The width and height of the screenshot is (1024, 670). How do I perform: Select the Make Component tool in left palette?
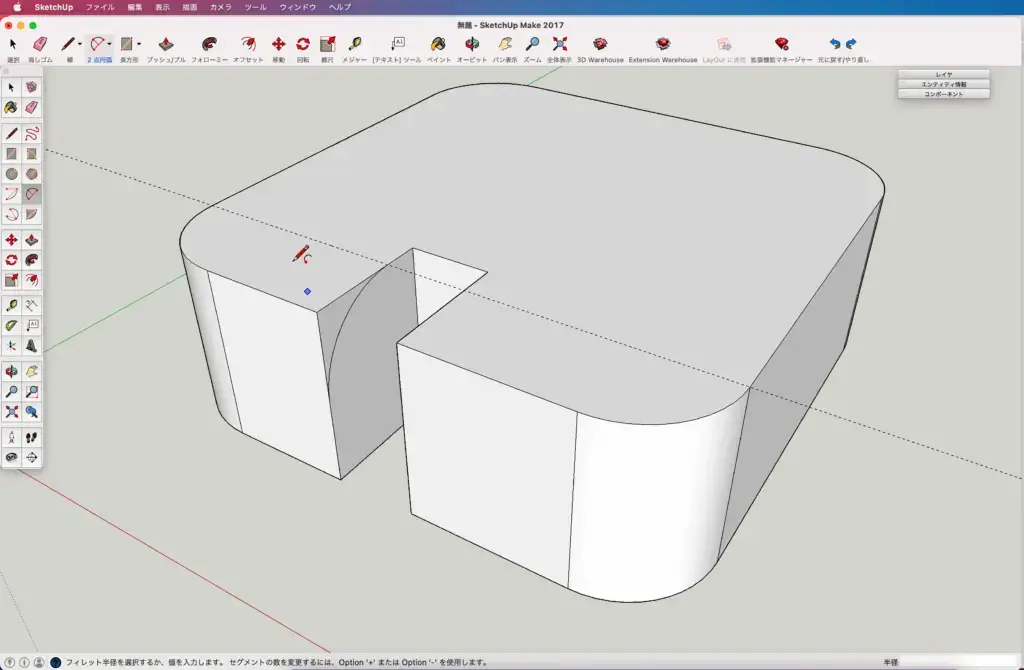click(31, 88)
